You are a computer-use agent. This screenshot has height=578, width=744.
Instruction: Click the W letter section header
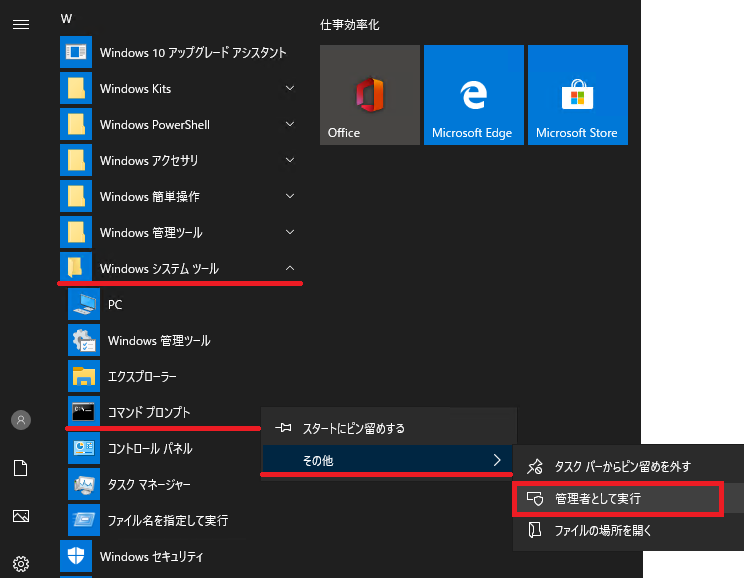(x=66, y=19)
